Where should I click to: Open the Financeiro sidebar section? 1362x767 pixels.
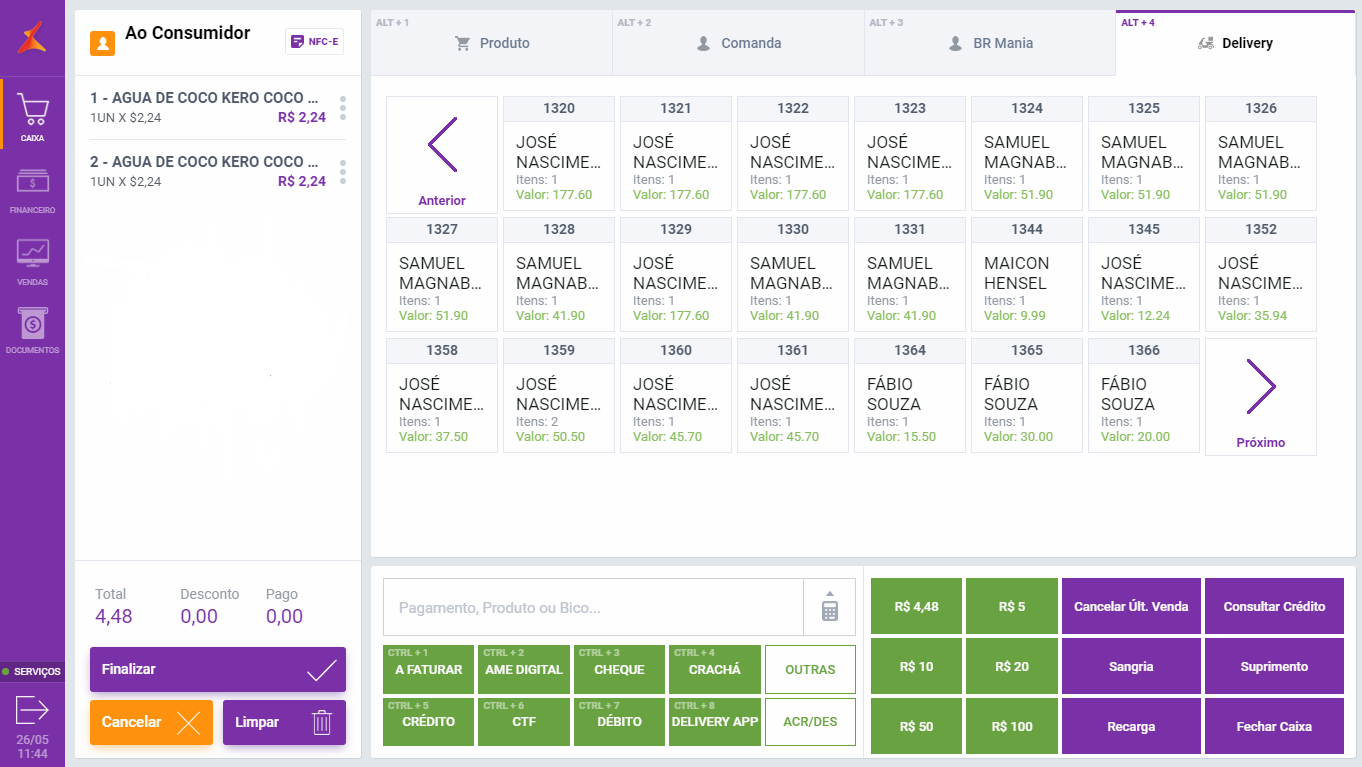(x=32, y=190)
